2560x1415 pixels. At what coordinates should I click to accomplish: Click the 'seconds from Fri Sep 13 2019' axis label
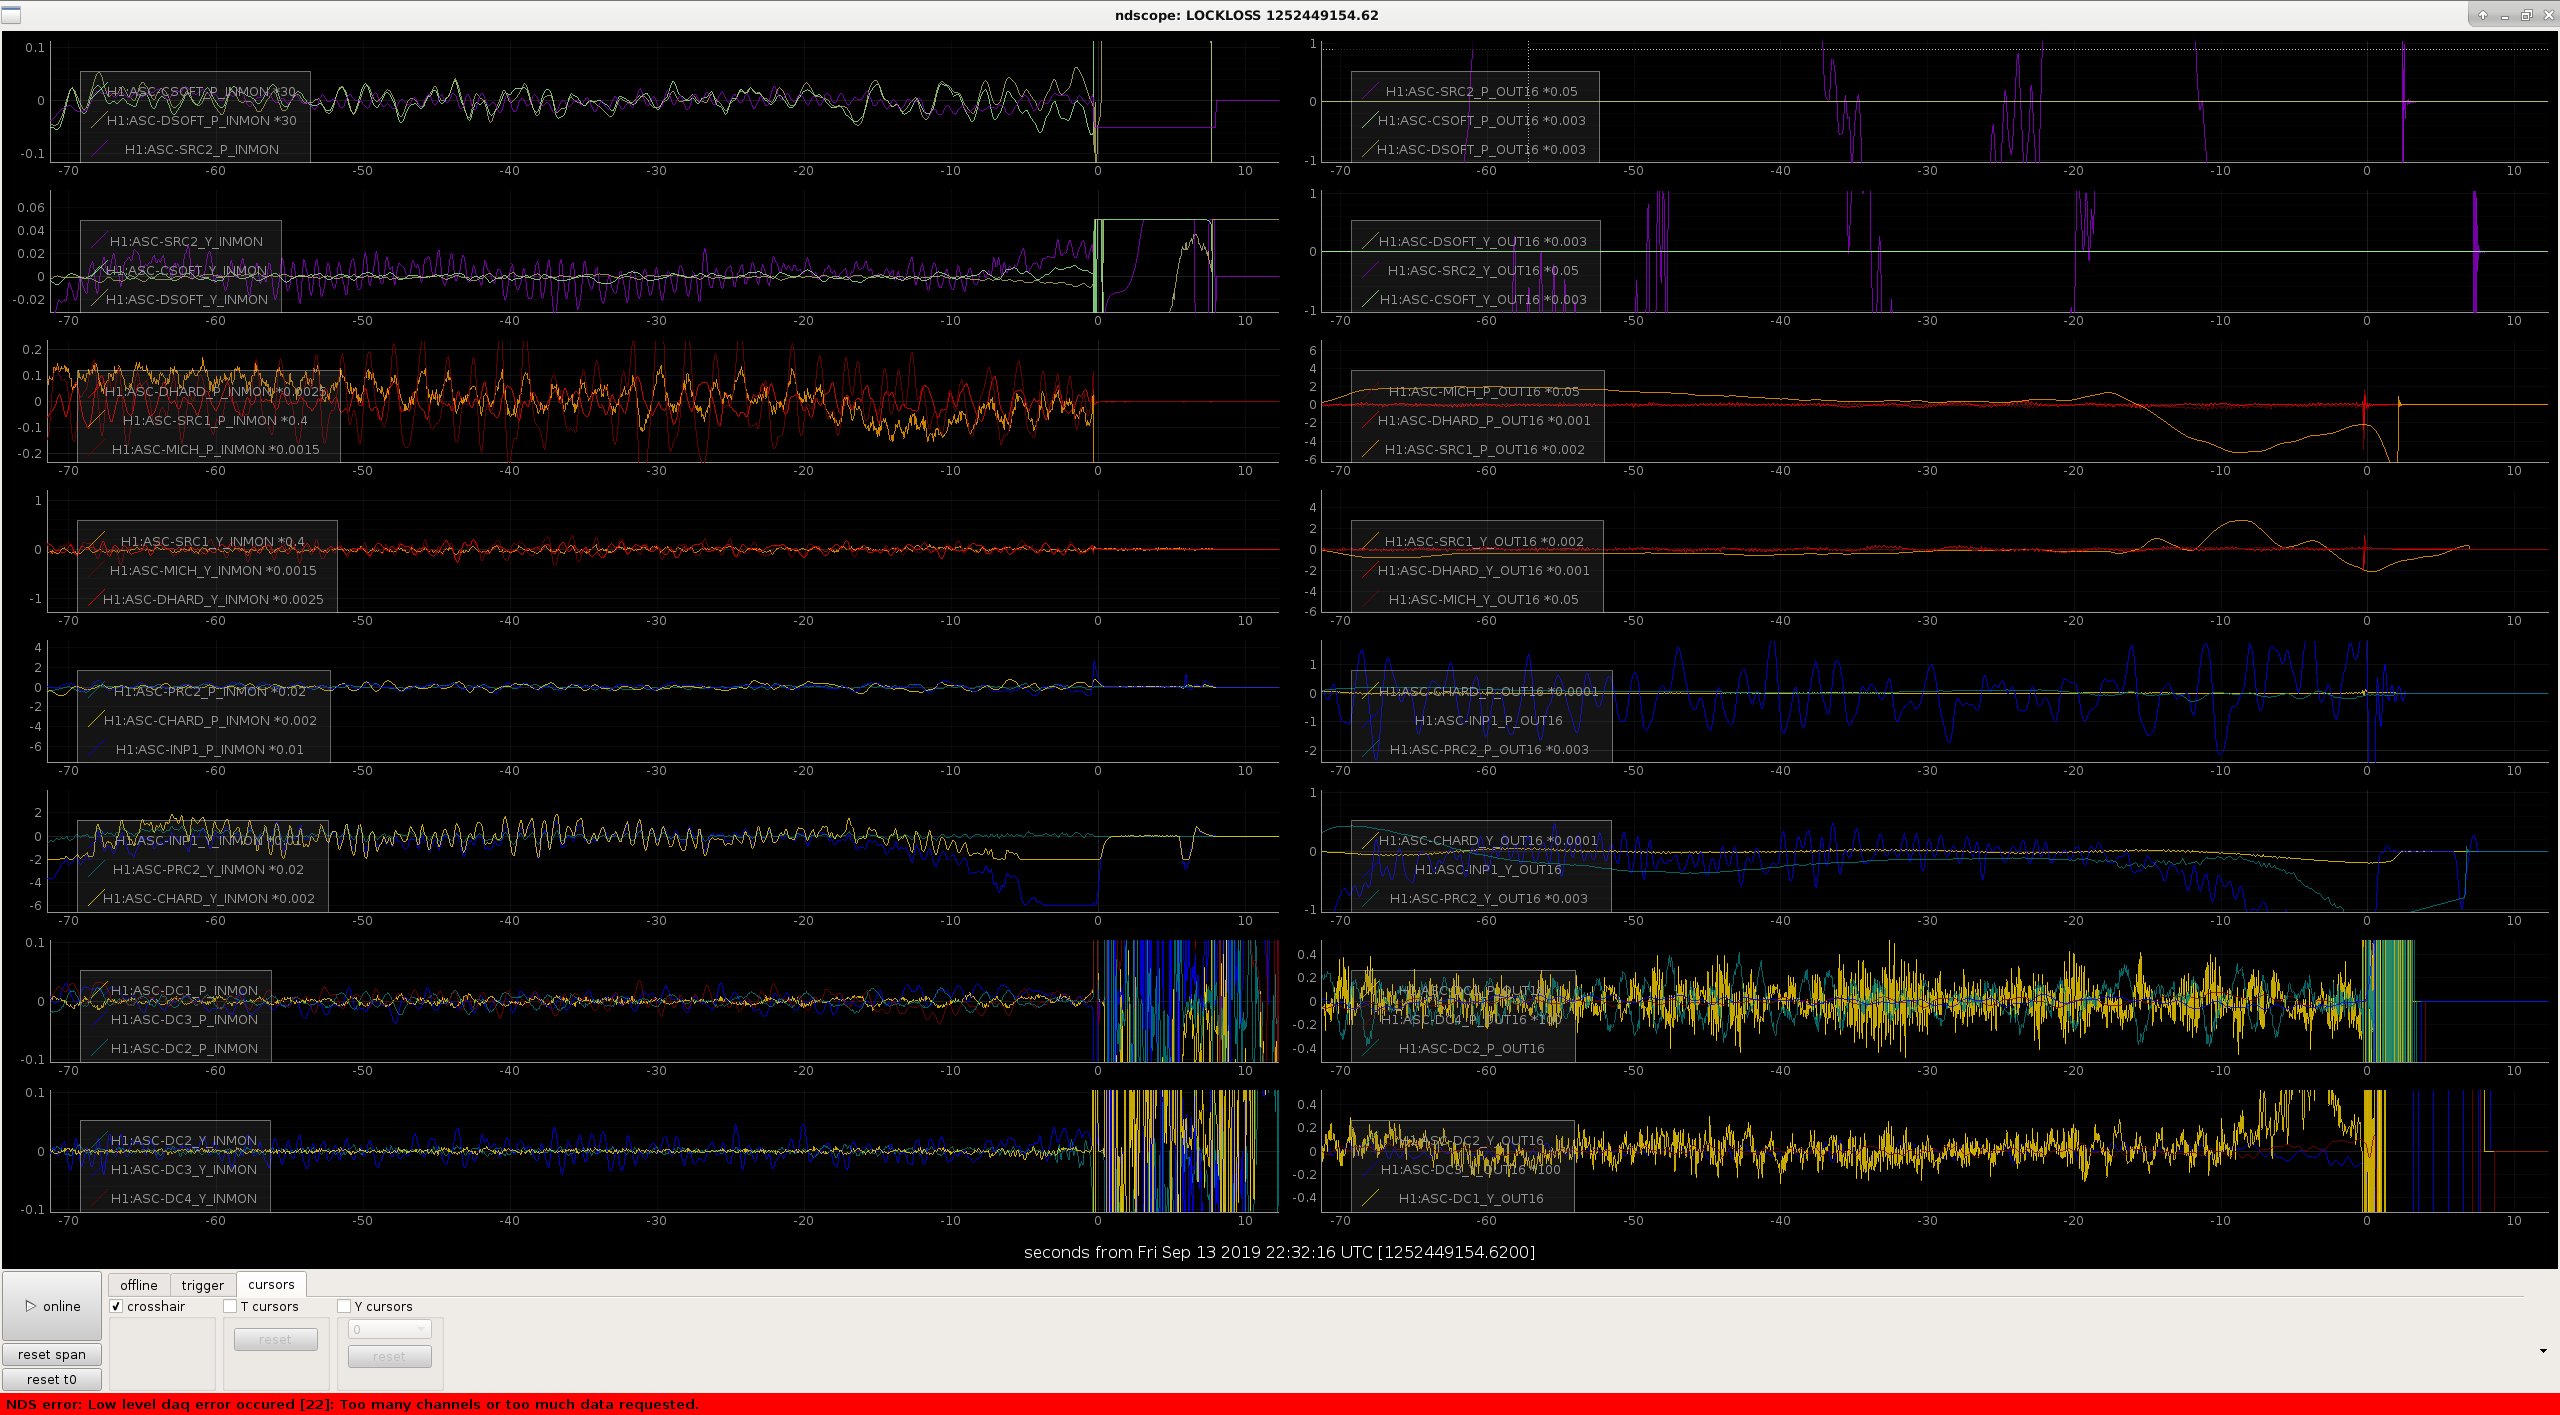1279,1252
